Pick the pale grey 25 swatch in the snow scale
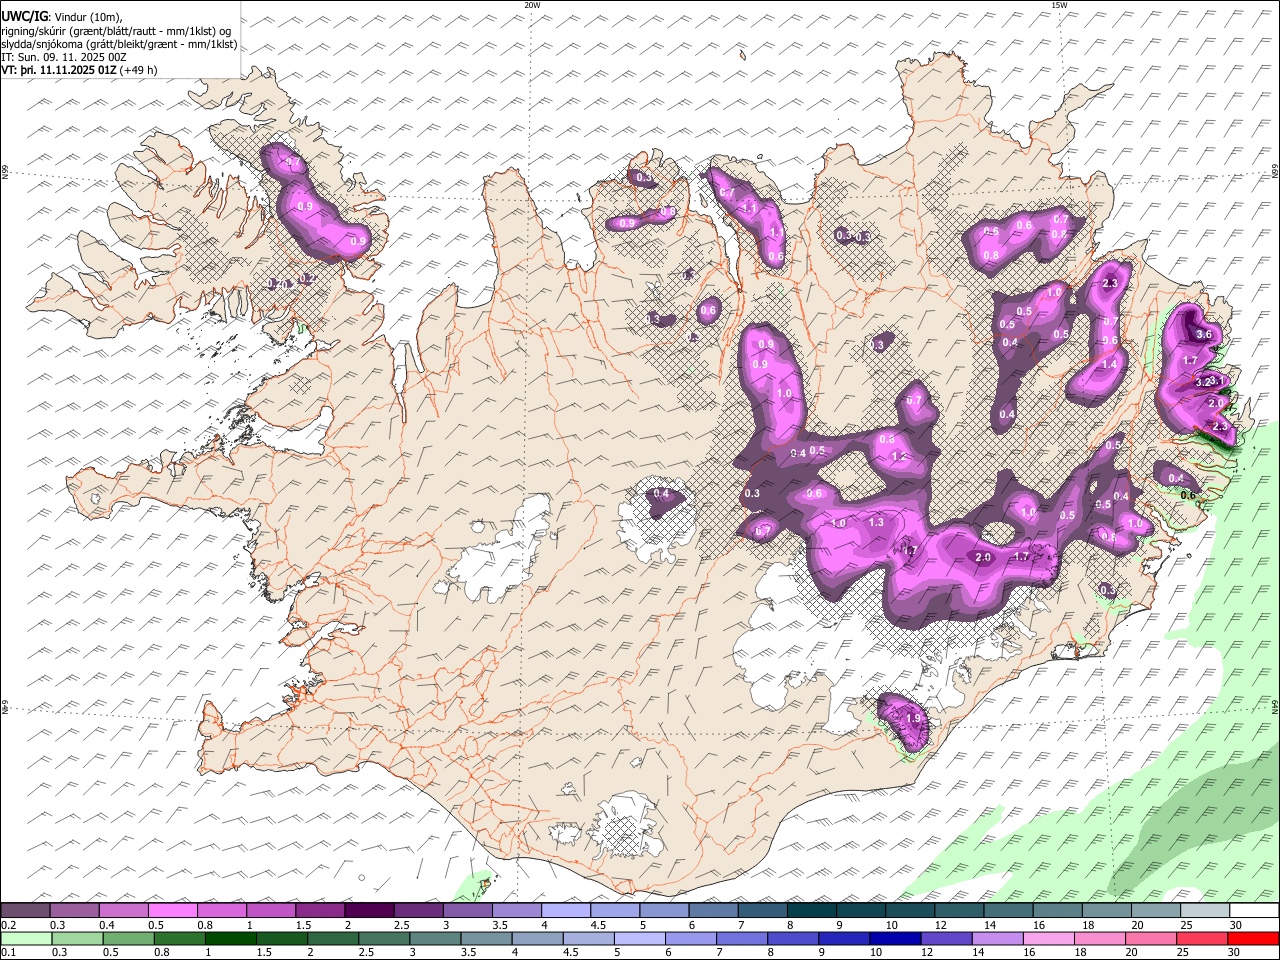Viewport: 1280px width, 960px height. point(1205,911)
